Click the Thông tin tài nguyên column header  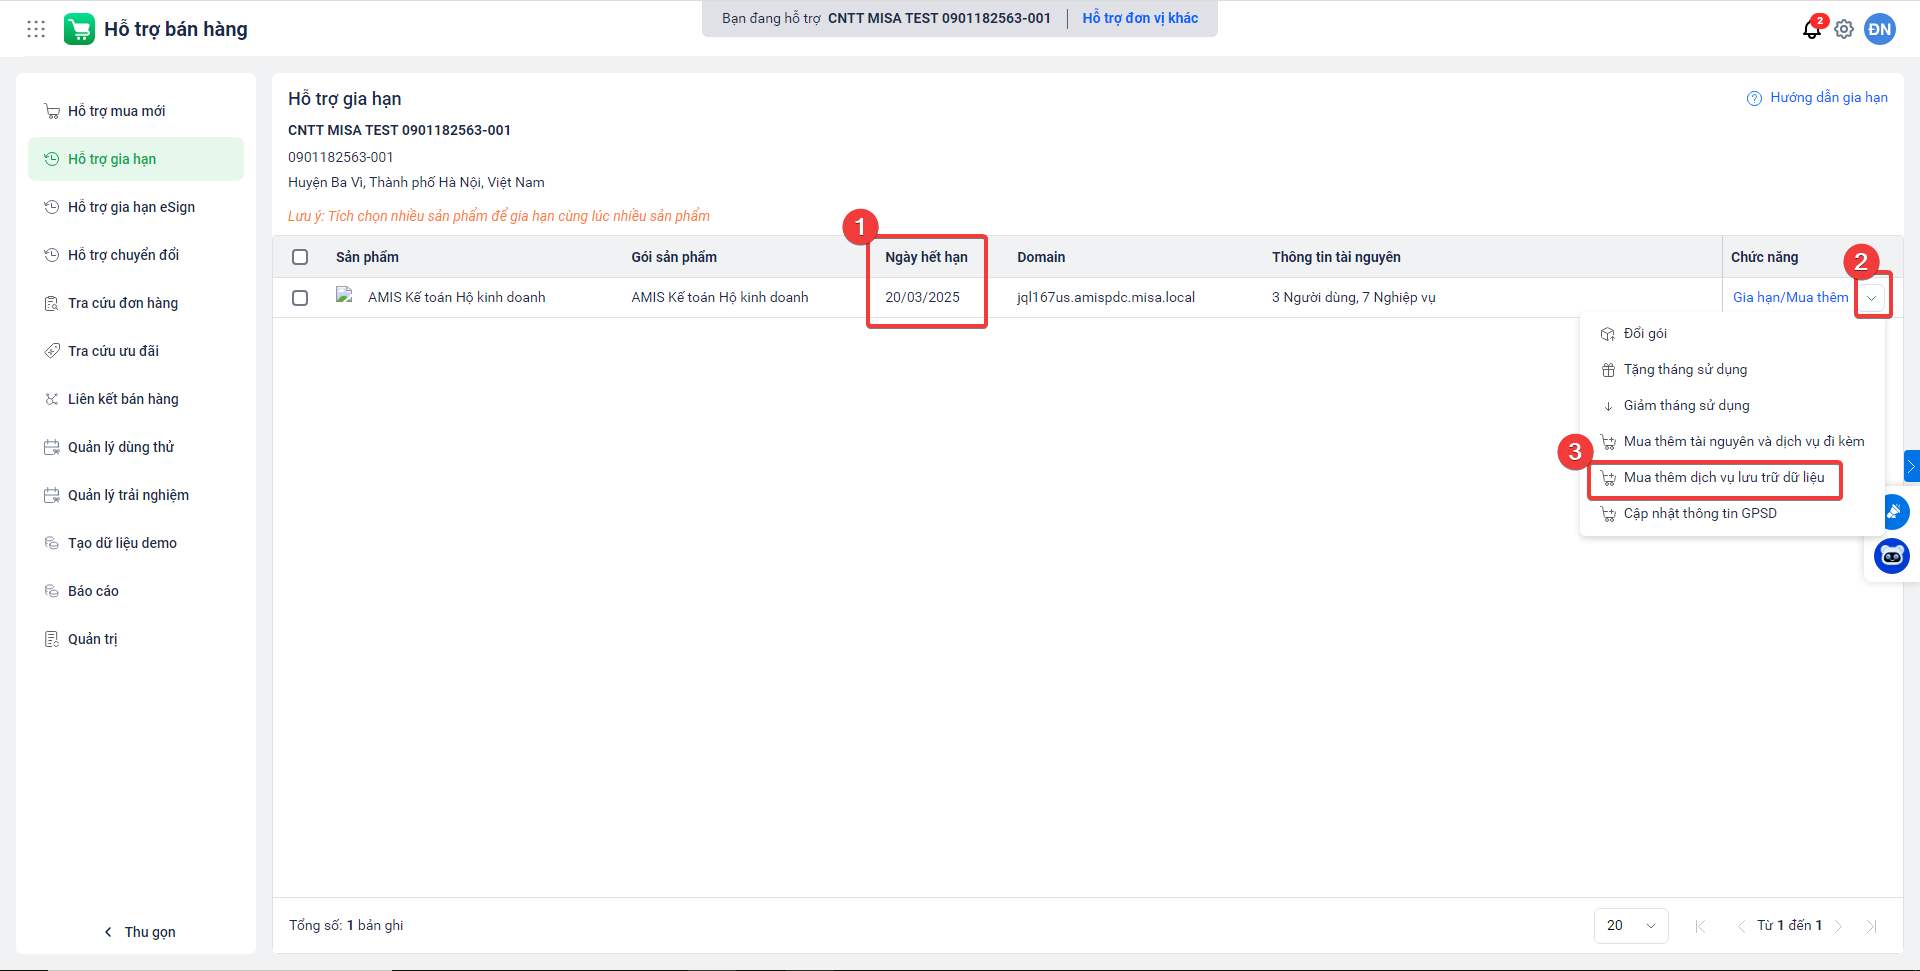point(1336,257)
